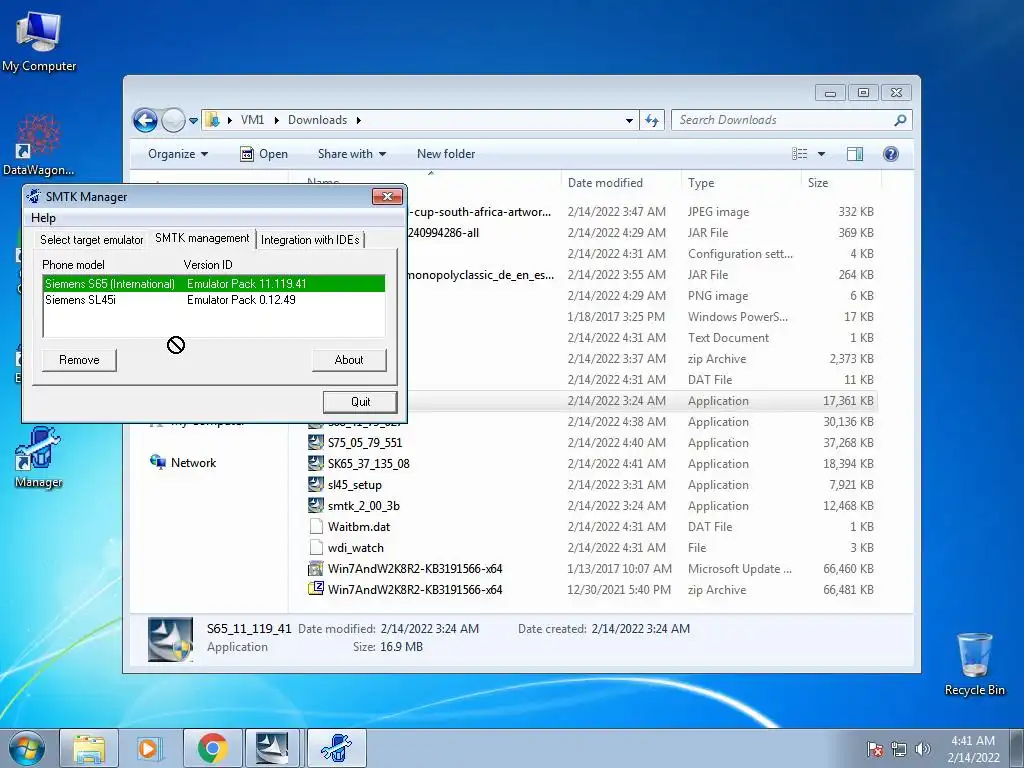Open File Explorer from the taskbar
Image resolution: width=1024 pixels, height=768 pixels.
coord(89,748)
